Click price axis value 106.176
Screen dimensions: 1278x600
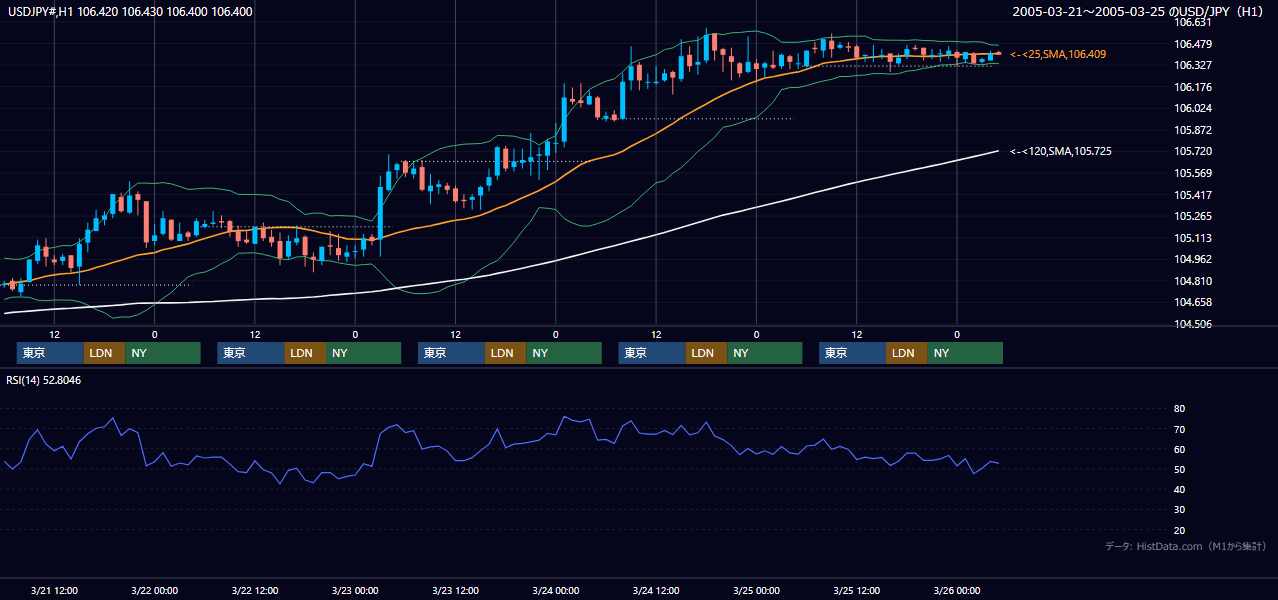1193,87
